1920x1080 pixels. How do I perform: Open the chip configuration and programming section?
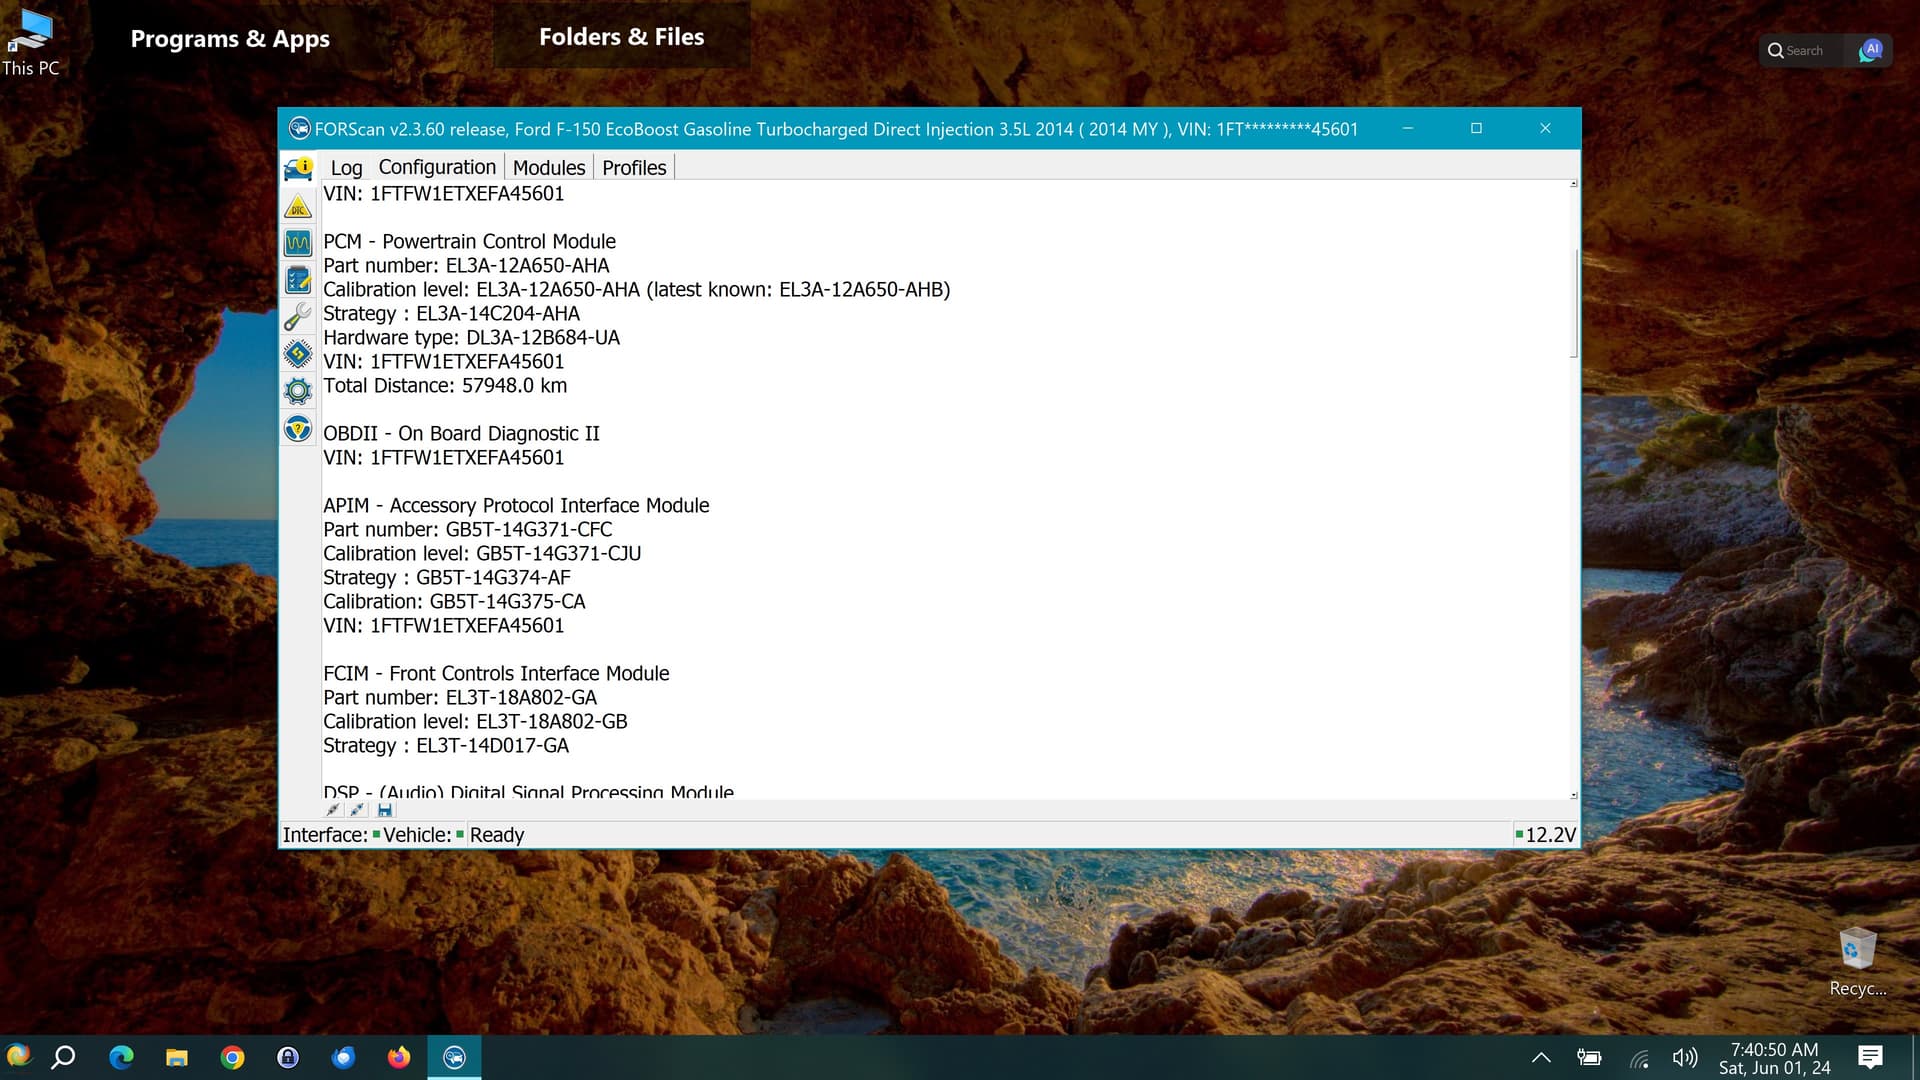tap(298, 354)
